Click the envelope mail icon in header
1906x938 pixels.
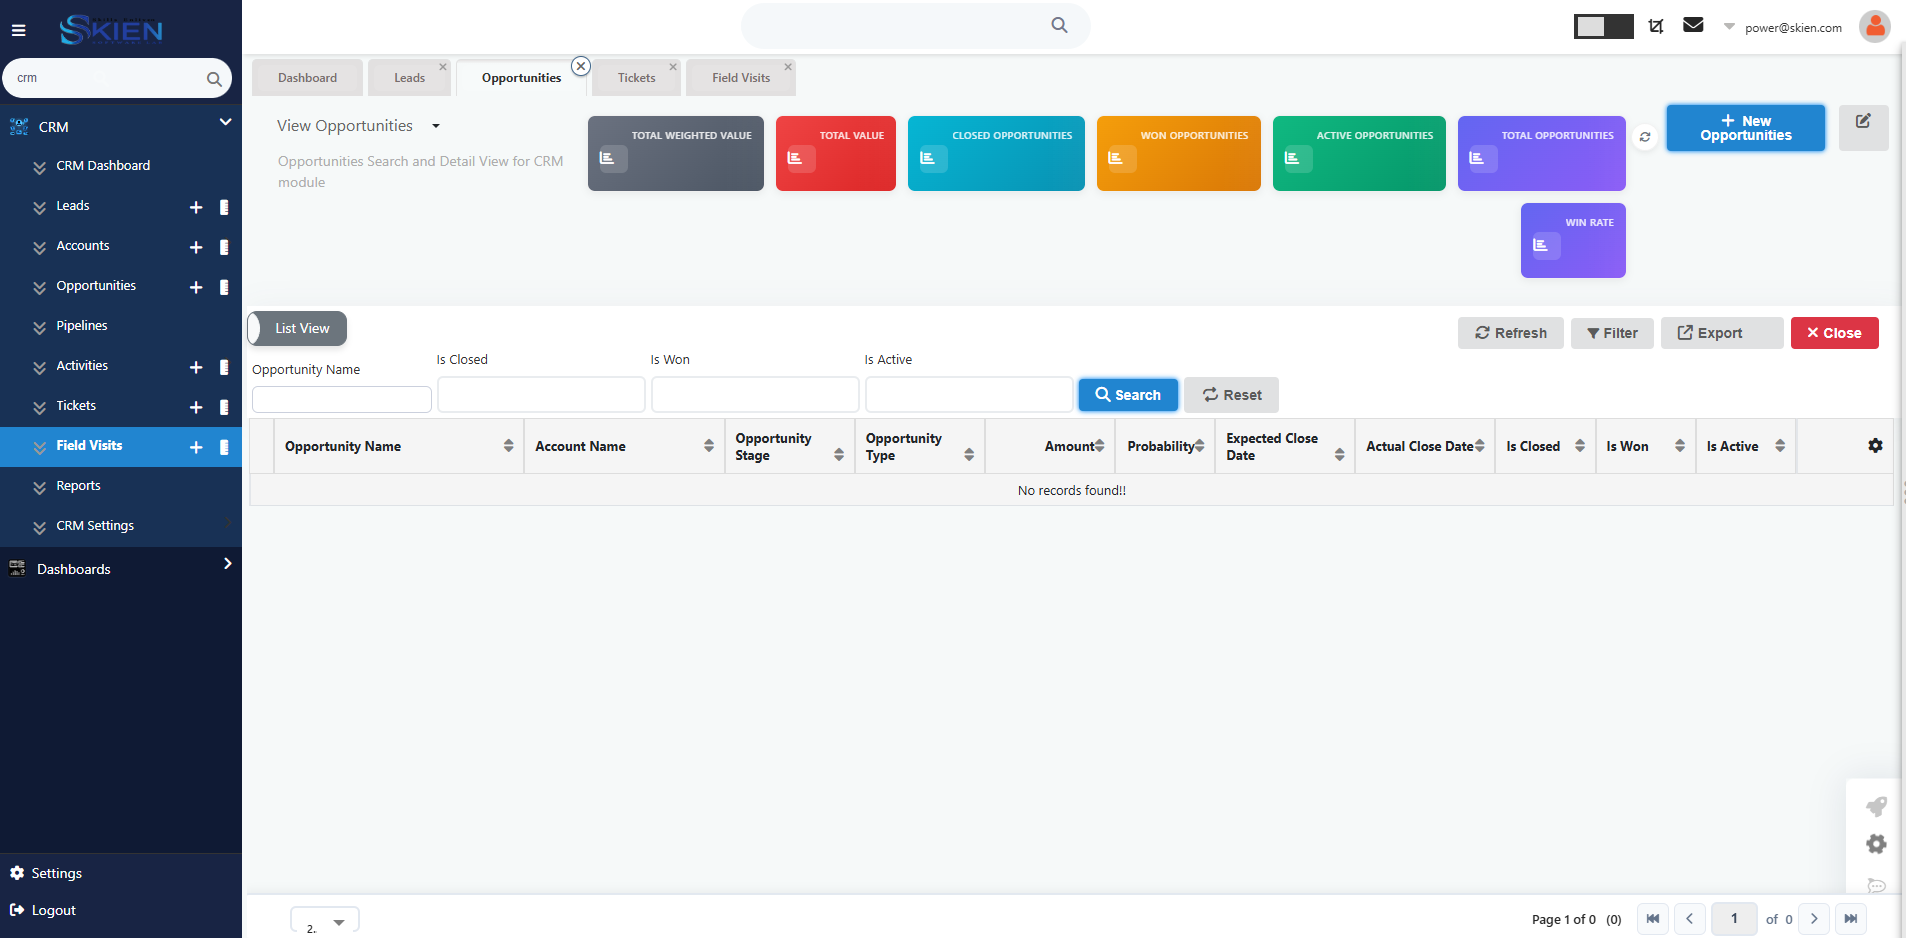pos(1693,24)
